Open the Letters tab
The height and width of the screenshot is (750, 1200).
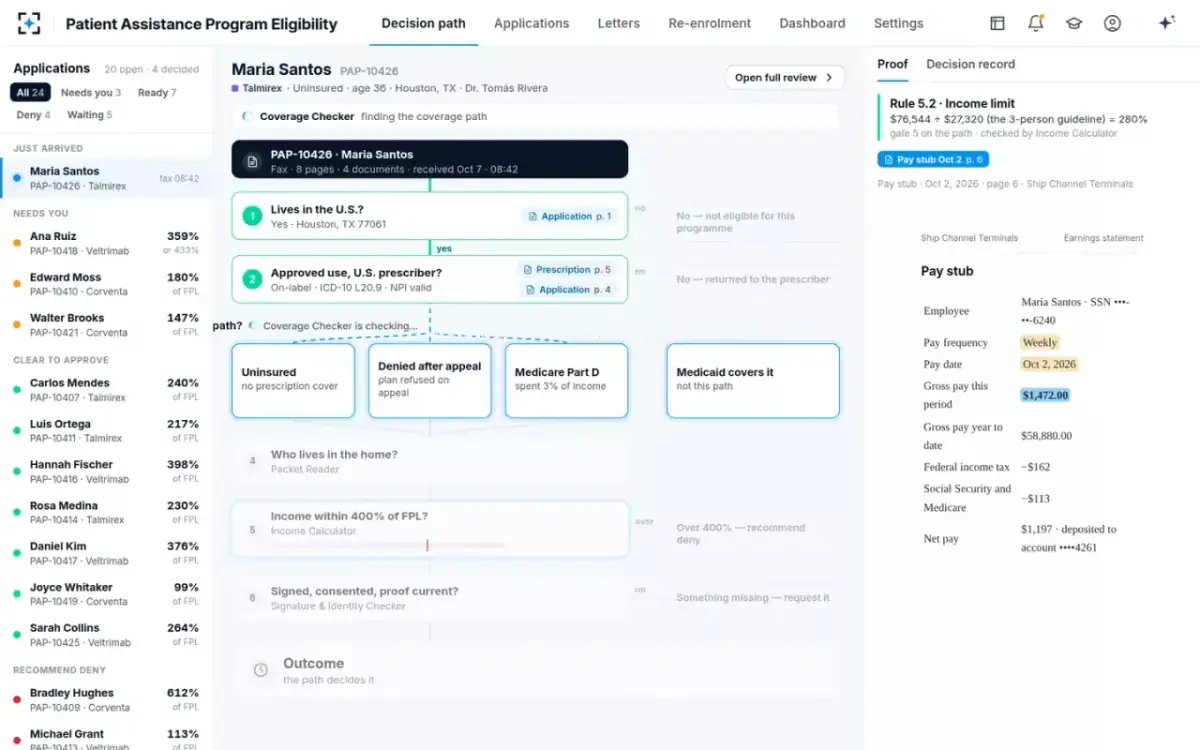click(x=618, y=23)
